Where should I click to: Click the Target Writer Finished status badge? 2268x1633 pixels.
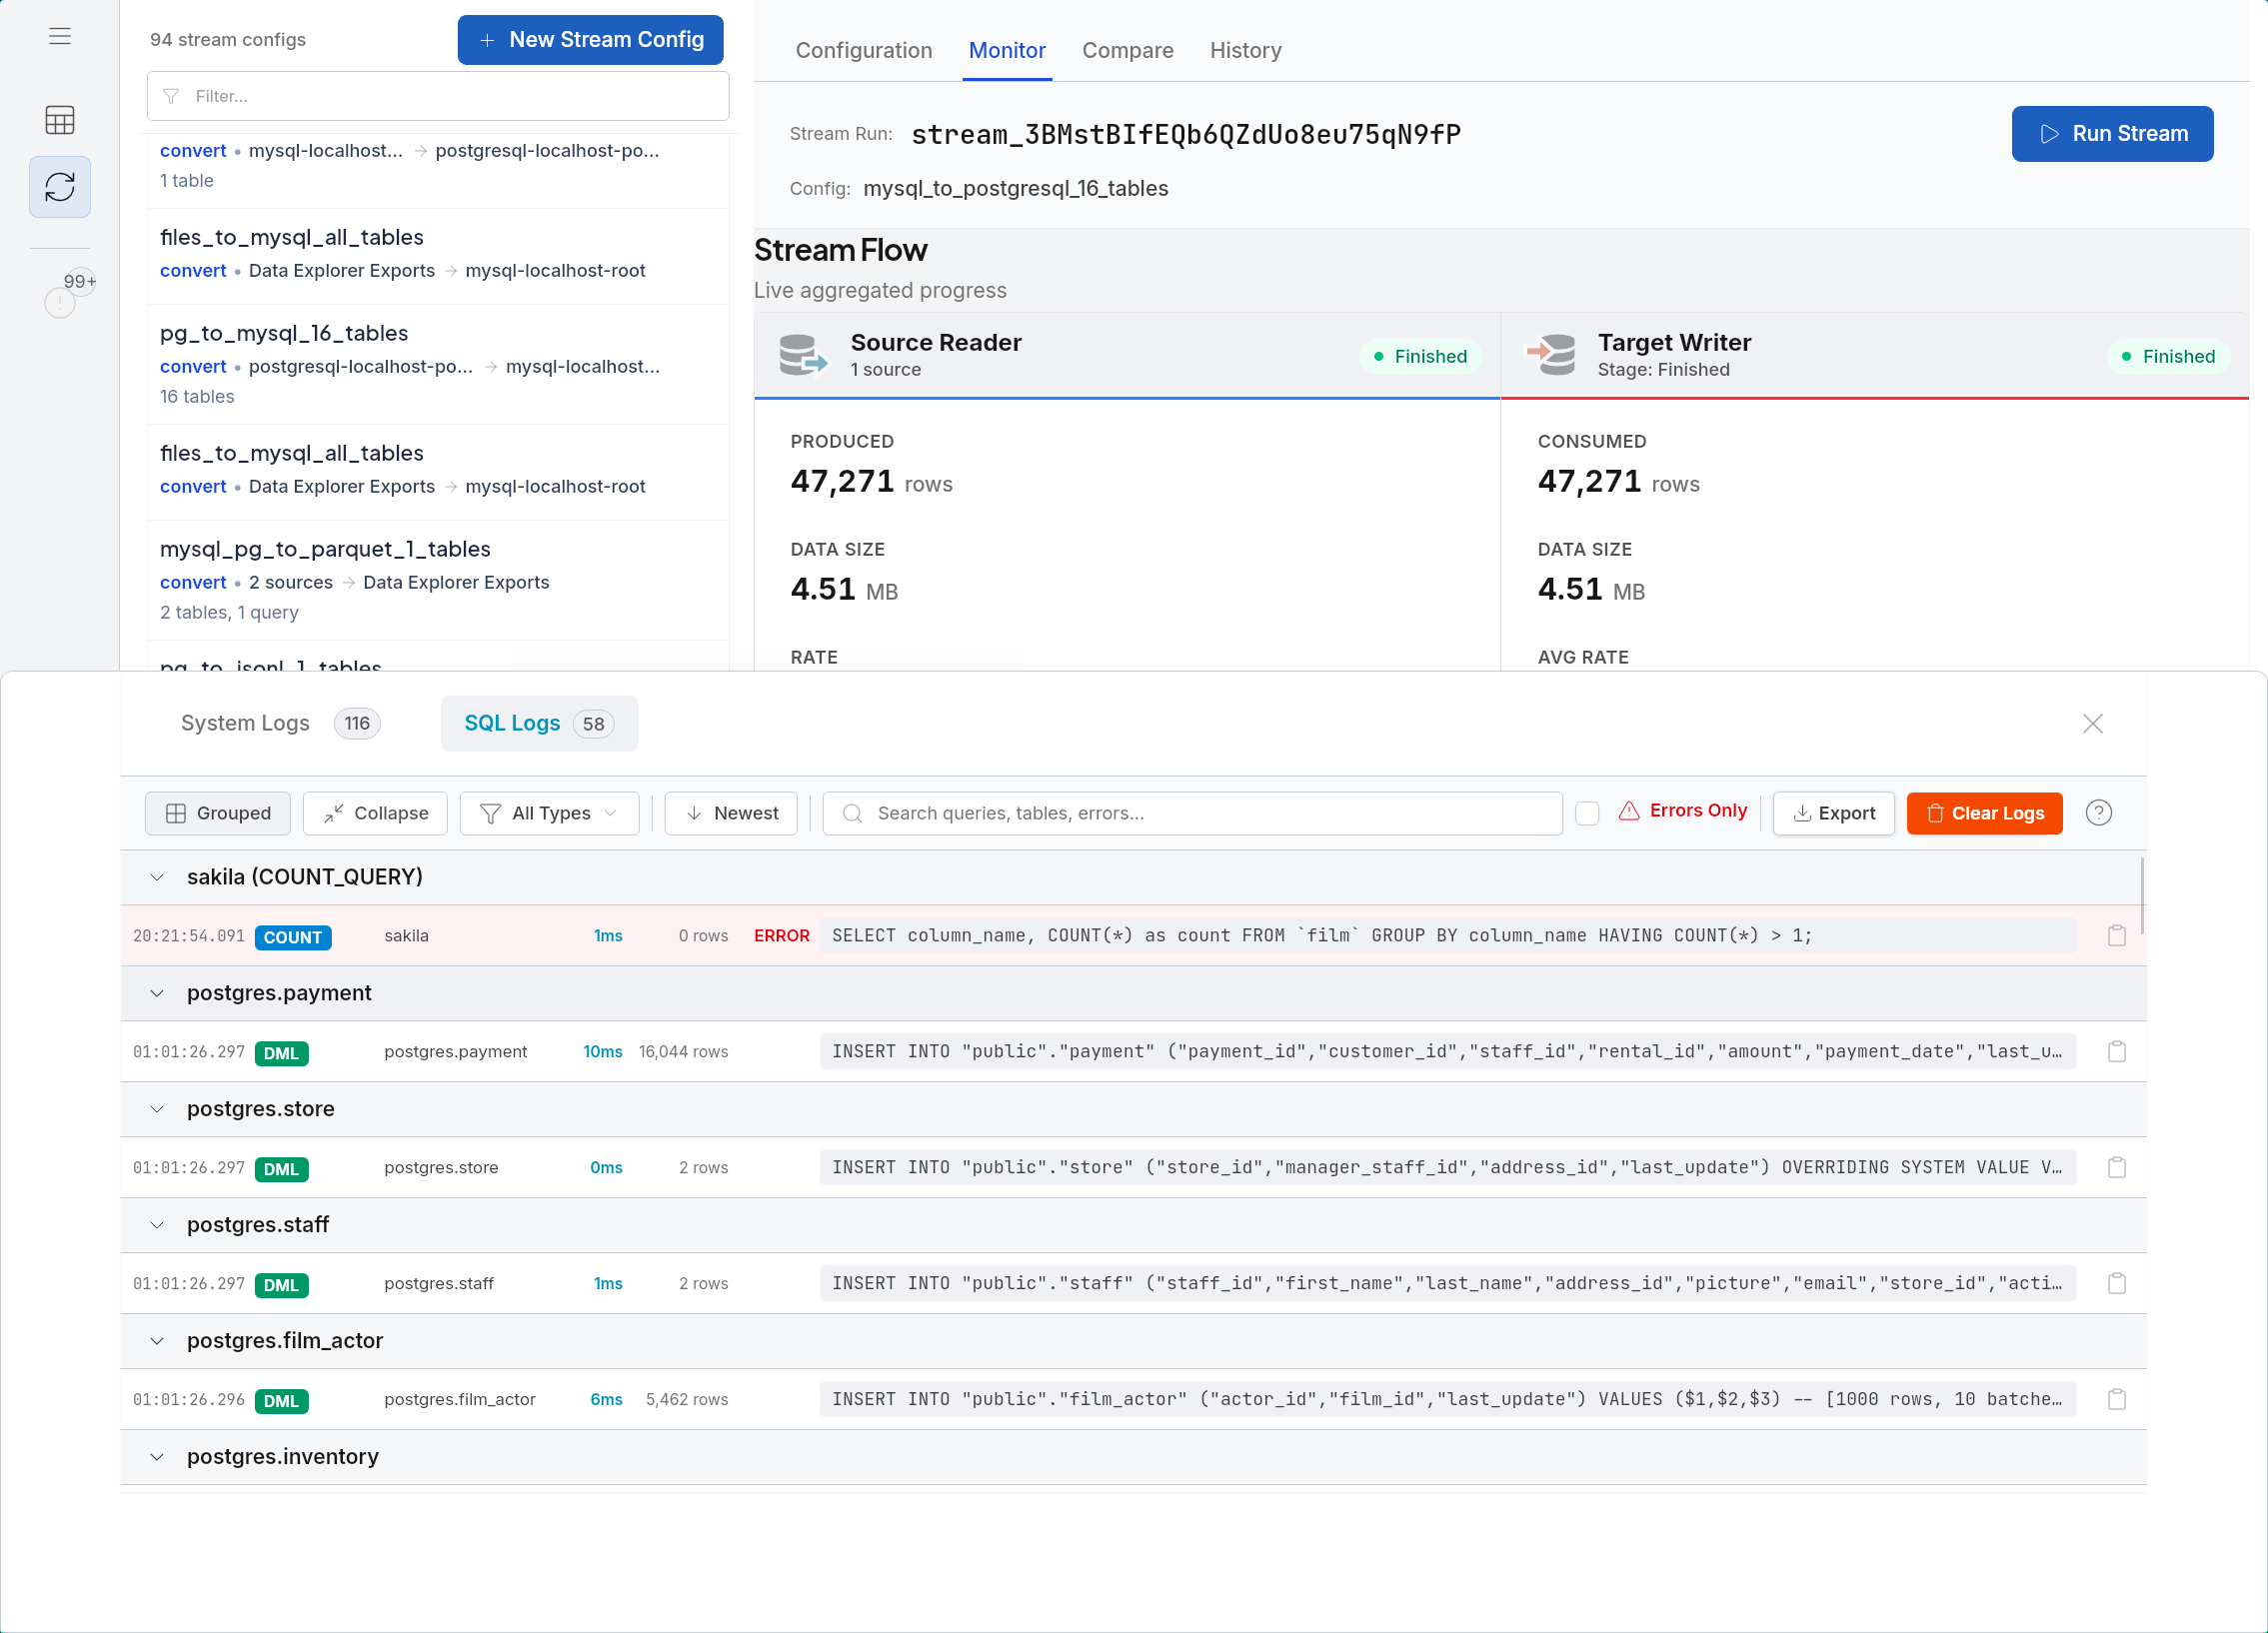2168,356
